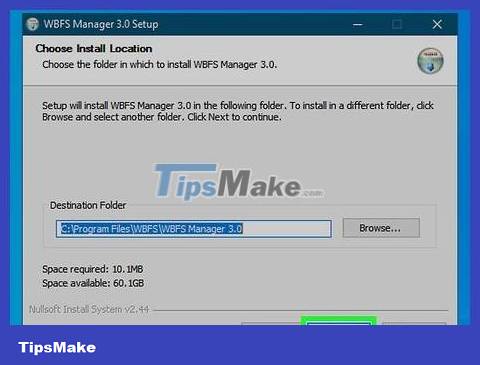Click the "Space required: 10.1MB" text

click(93, 269)
